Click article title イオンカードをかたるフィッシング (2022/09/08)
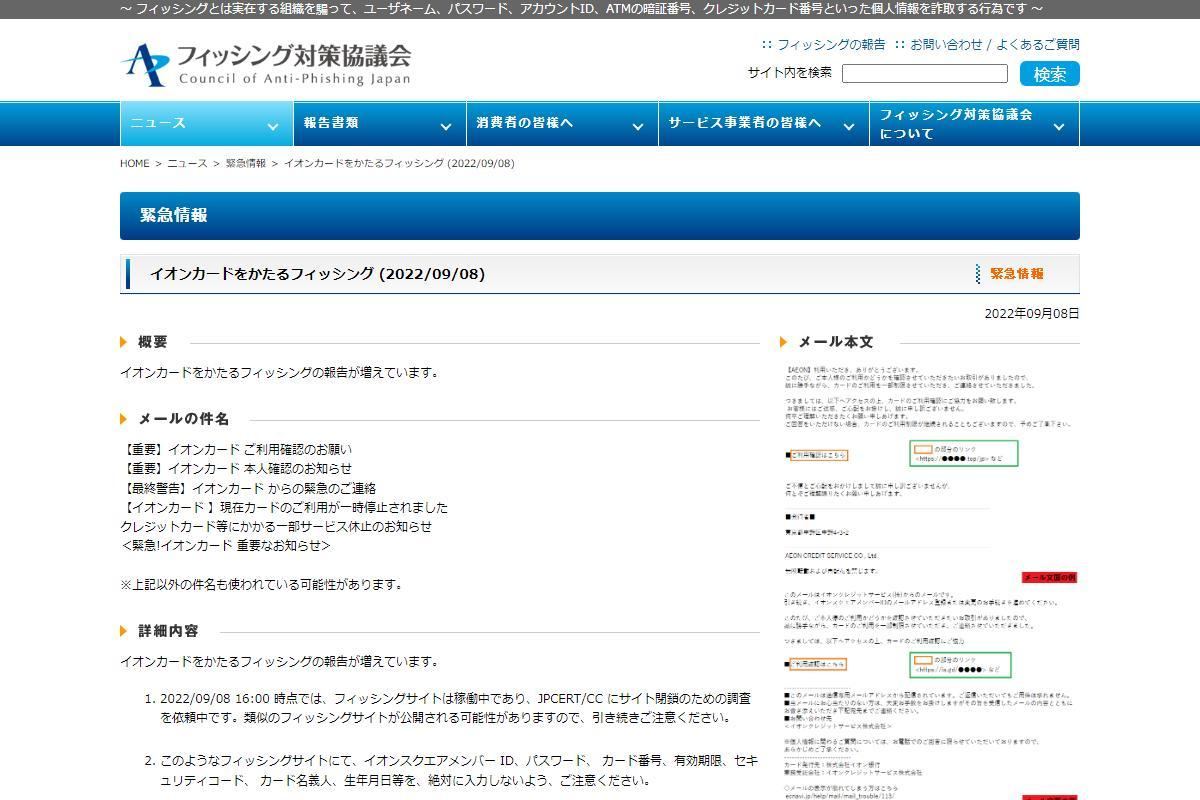 coord(317,273)
